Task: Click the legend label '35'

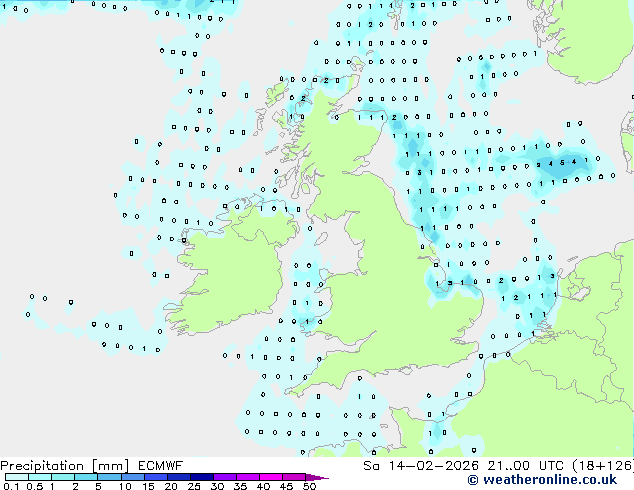Action: (240, 486)
